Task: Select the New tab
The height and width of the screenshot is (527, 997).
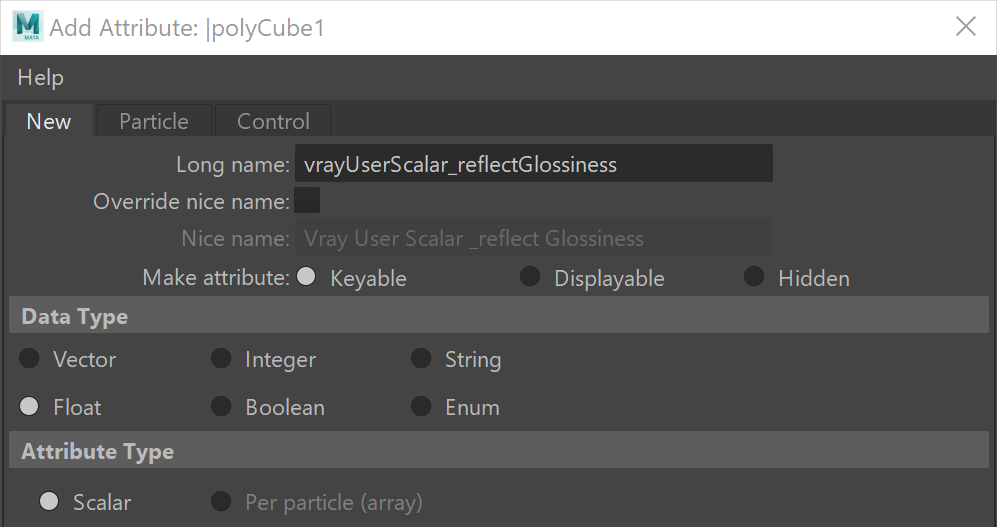Action: tap(49, 121)
